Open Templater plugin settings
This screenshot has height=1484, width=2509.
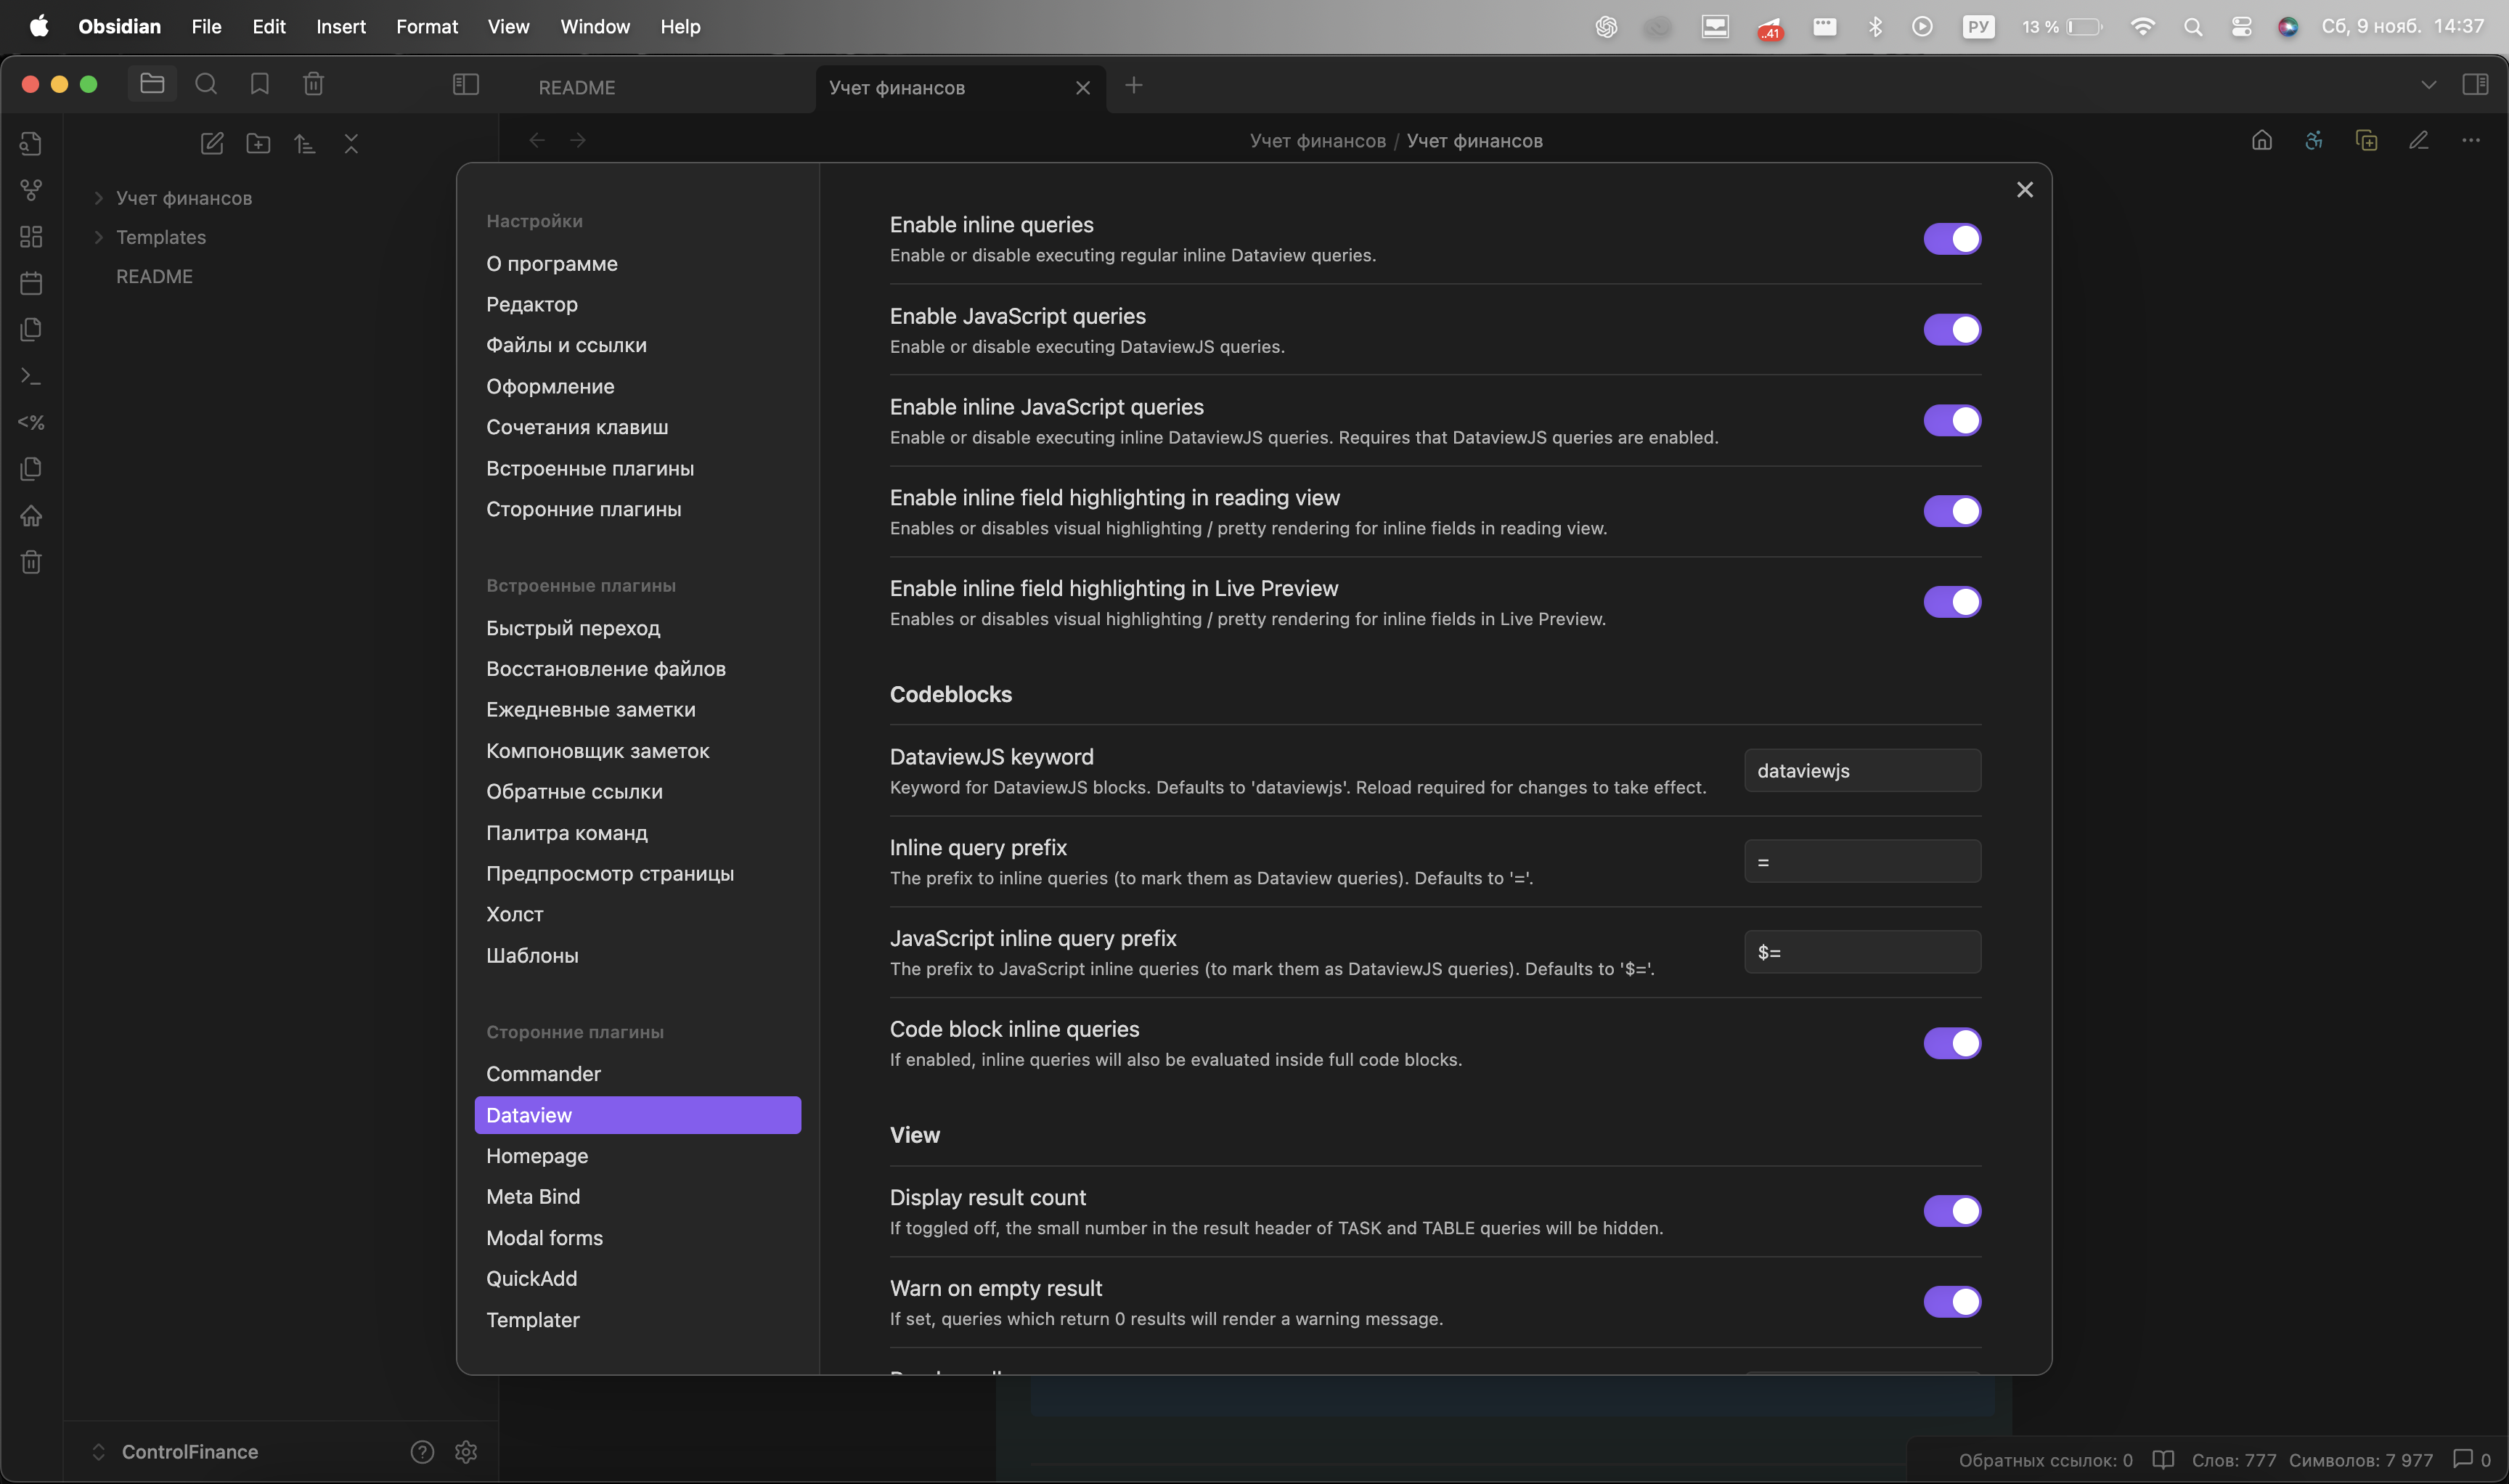click(533, 1320)
